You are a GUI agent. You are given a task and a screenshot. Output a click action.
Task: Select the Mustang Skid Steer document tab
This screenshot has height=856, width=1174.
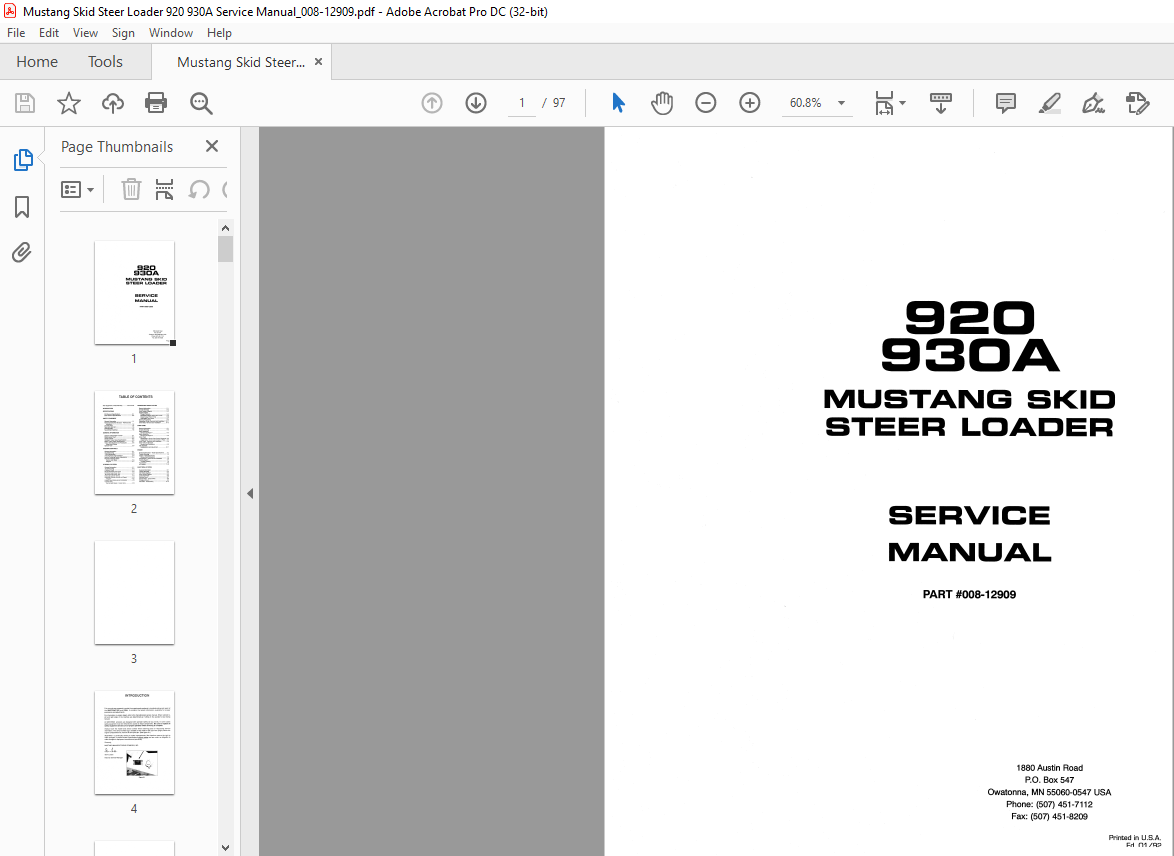[x=240, y=62]
